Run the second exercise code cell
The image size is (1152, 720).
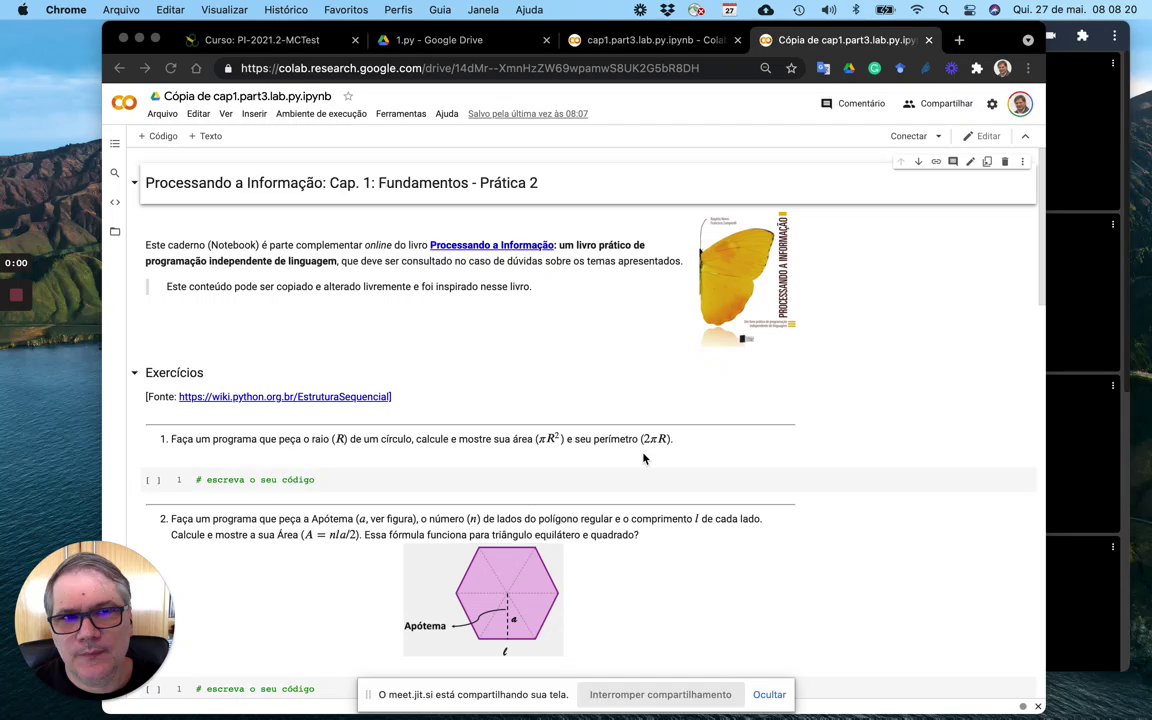coord(153,689)
